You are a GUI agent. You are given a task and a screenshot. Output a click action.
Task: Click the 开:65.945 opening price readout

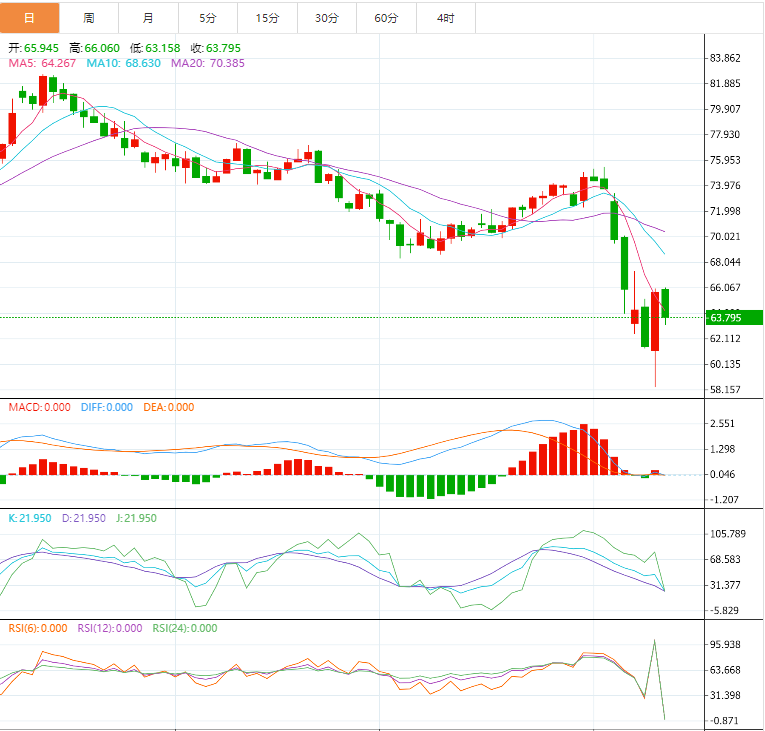click(x=33, y=48)
